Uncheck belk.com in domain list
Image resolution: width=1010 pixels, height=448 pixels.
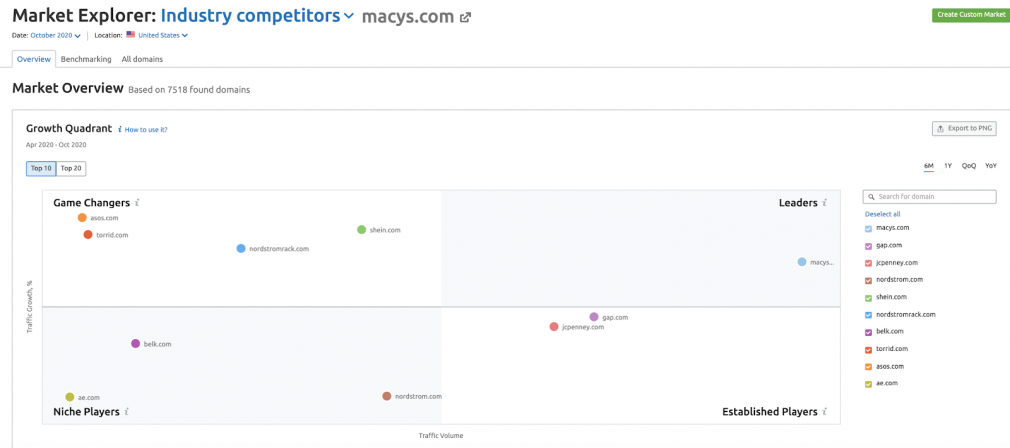tap(868, 332)
